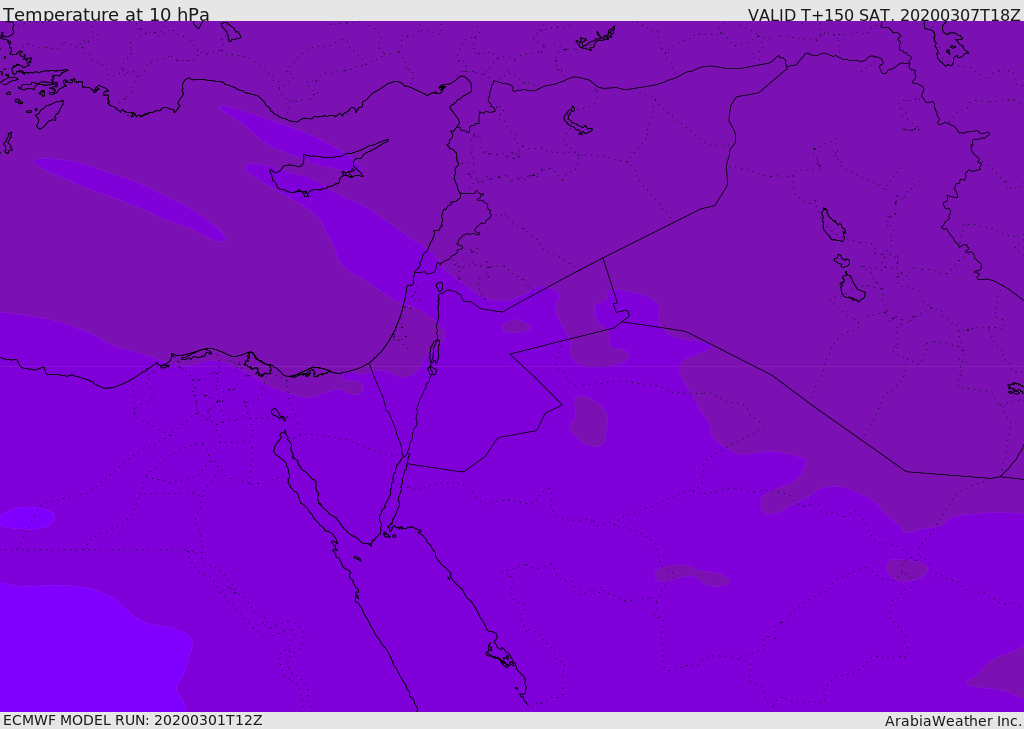Click the 'ArabiaWeather Inc' credit text

(953, 721)
